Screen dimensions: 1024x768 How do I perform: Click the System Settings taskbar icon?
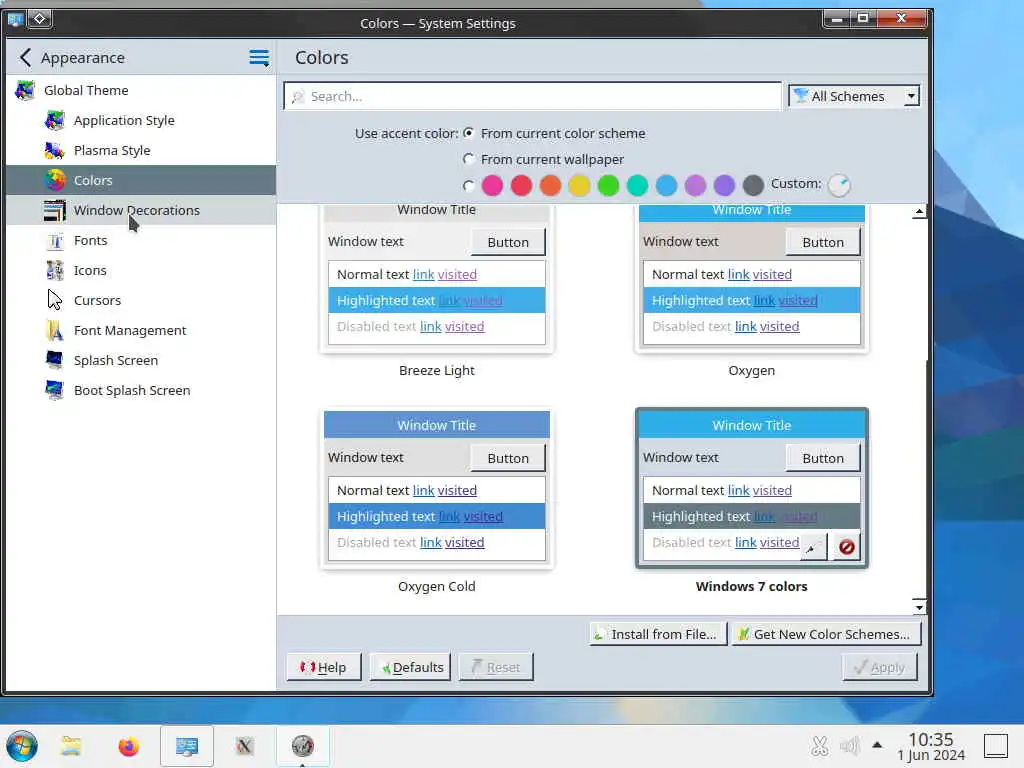187,746
